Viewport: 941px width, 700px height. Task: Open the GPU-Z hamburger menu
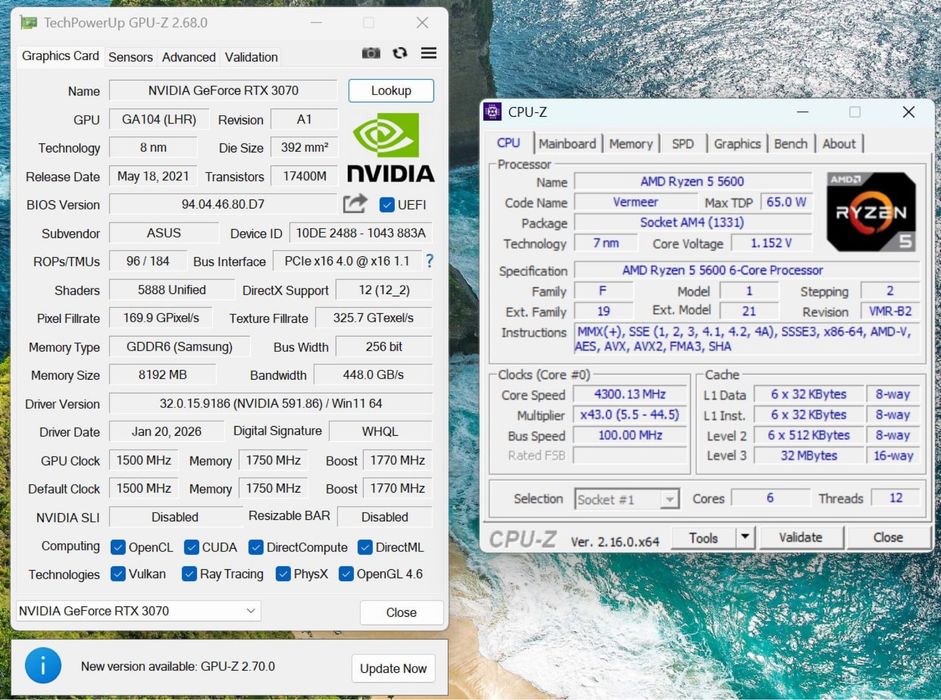[428, 53]
